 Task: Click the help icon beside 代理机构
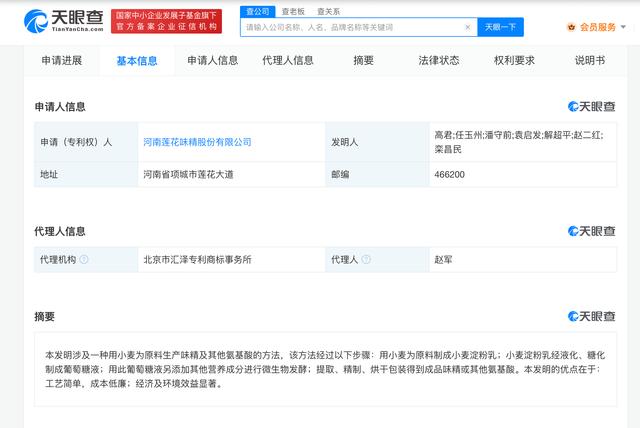(84, 259)
